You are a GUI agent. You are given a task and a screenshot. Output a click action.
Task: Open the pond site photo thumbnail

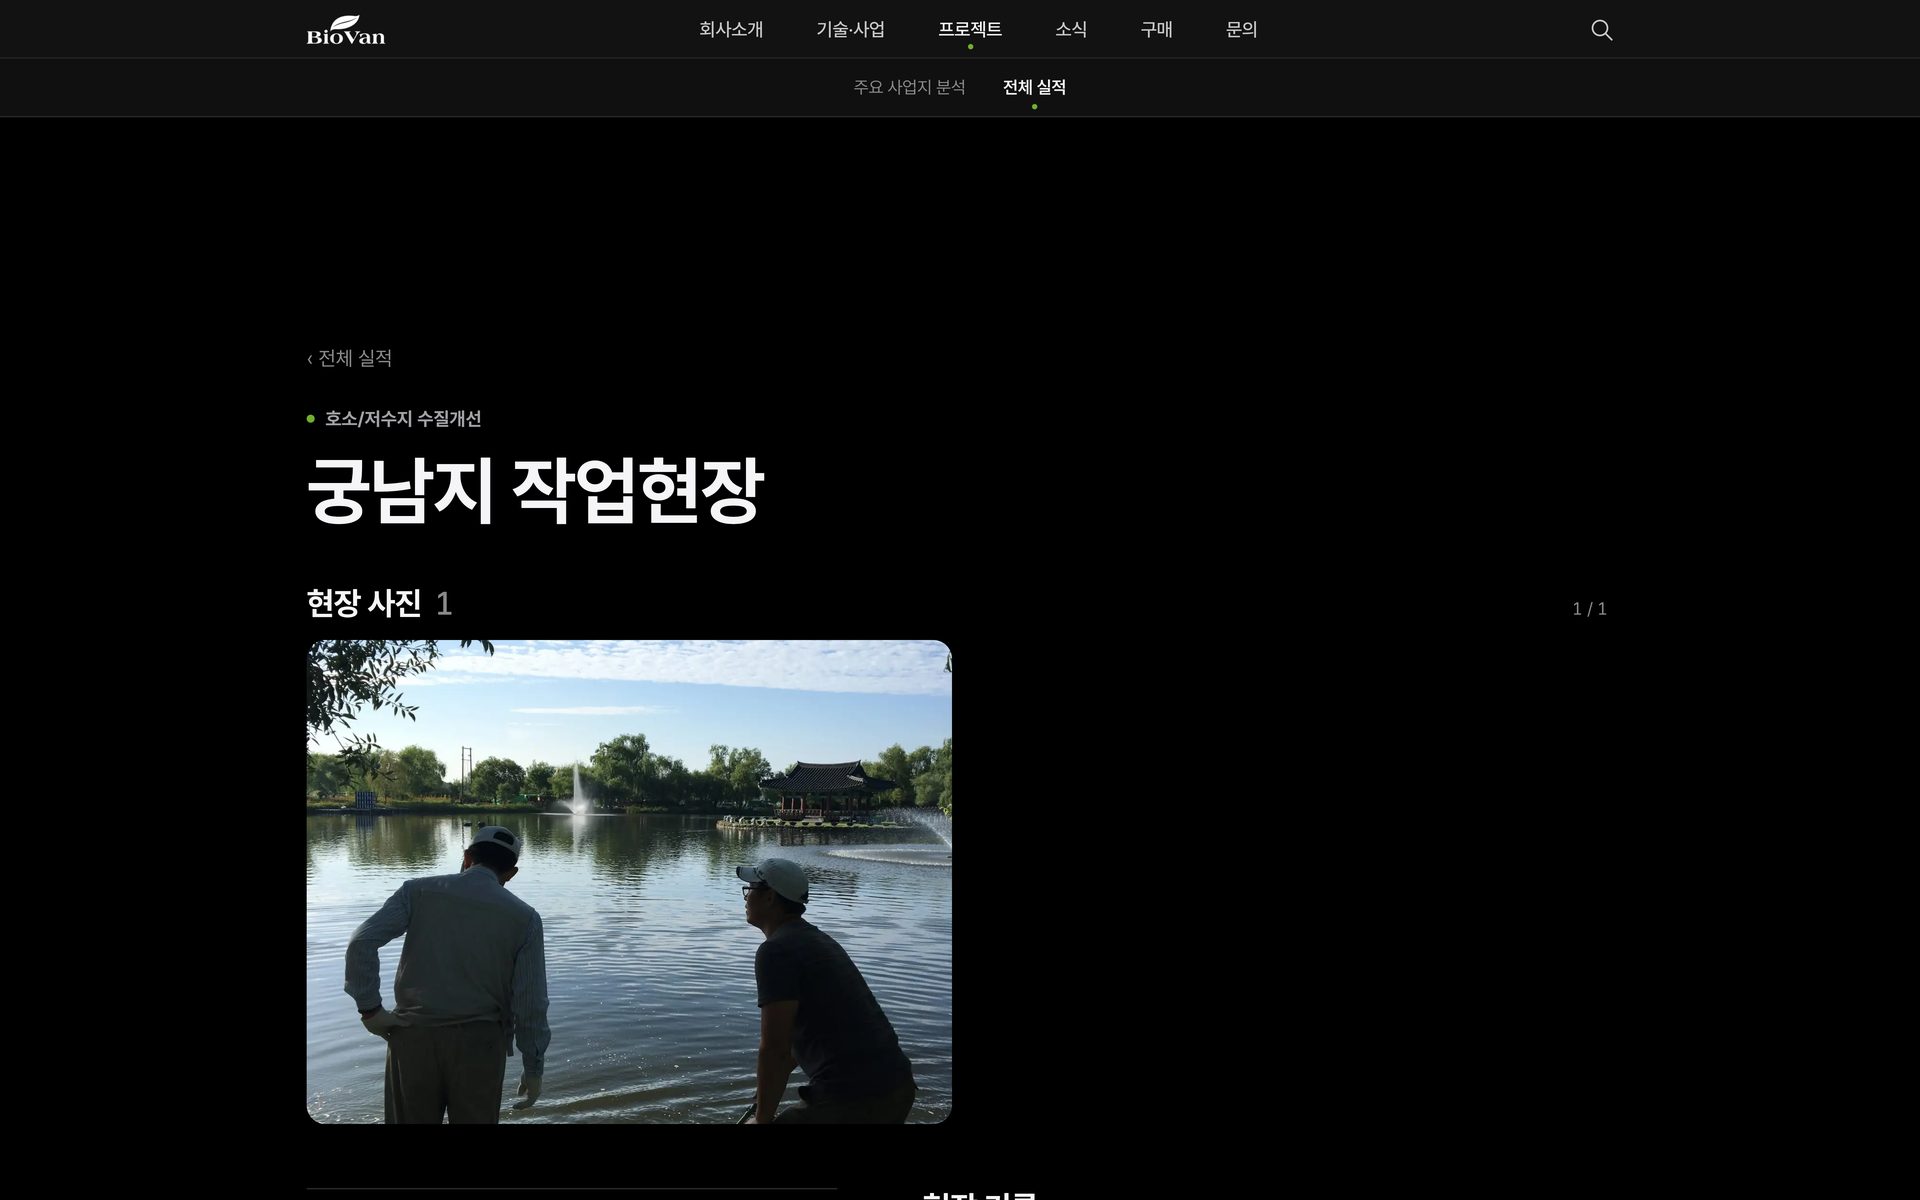pyautogui.click(x=629, y=882)
